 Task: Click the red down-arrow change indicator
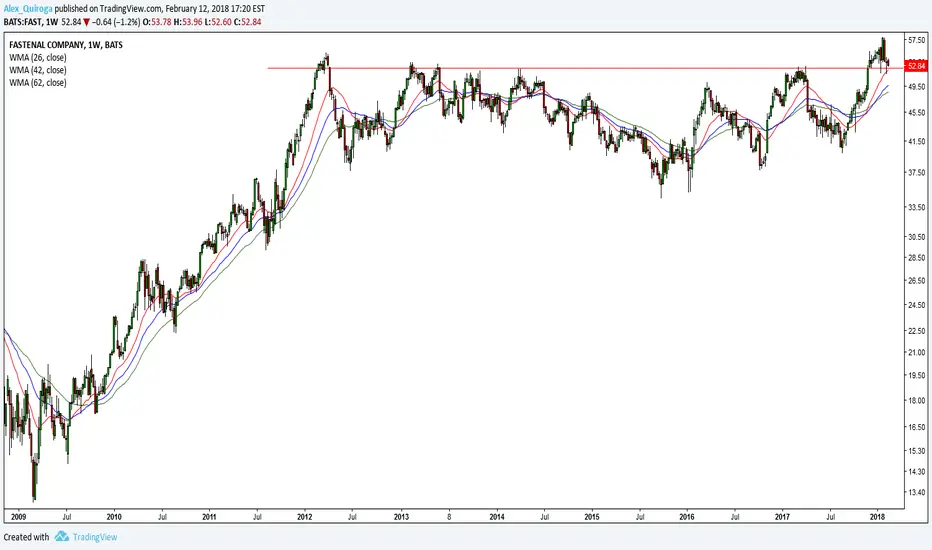87,22
